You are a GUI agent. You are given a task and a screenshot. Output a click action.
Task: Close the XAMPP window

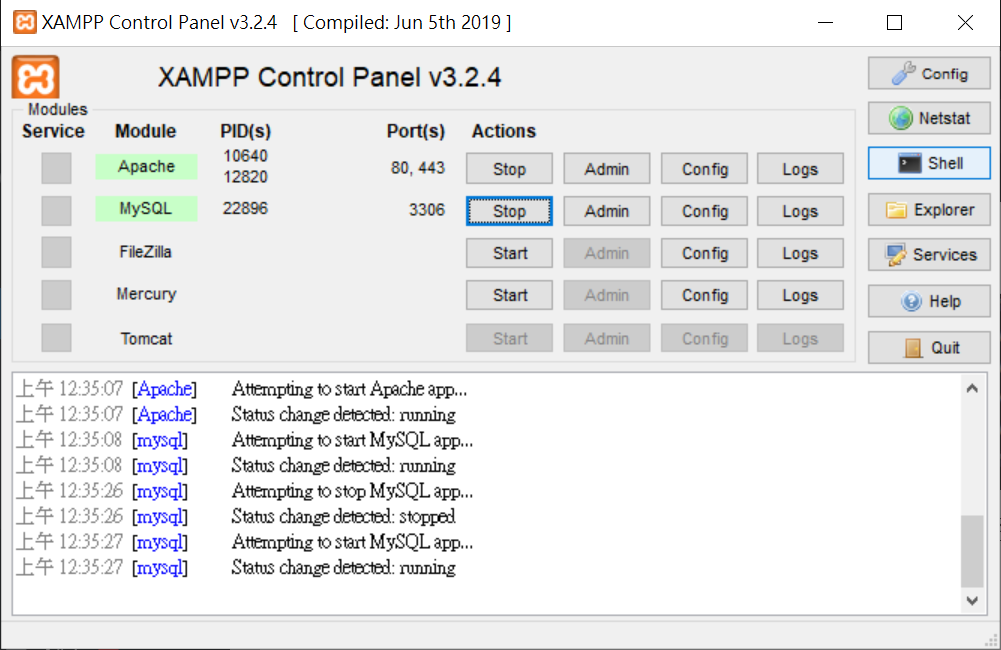tap(965, 22)
